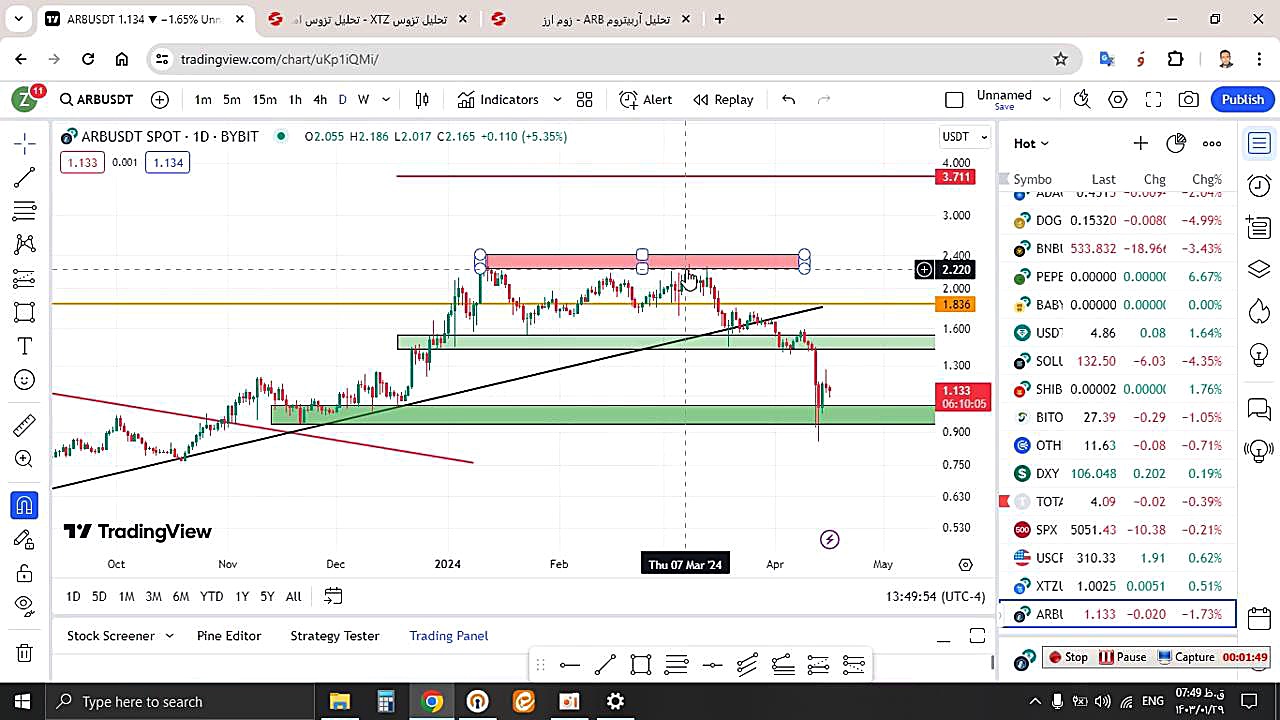Open Chrome in the Windows taskbar
The width and height of the screenshot is (1280, 720).
point(432,702)
